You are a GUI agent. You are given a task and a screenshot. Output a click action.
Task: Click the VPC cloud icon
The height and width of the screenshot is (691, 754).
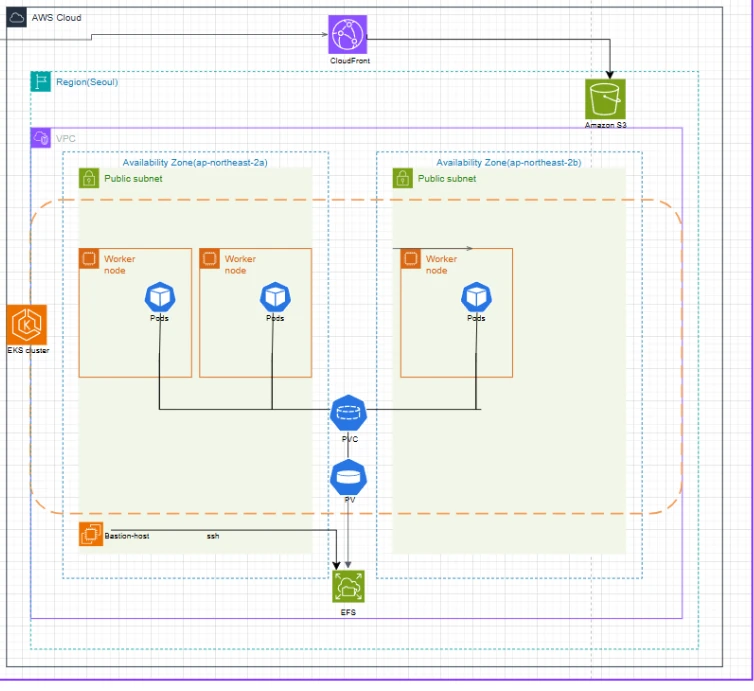41,138
